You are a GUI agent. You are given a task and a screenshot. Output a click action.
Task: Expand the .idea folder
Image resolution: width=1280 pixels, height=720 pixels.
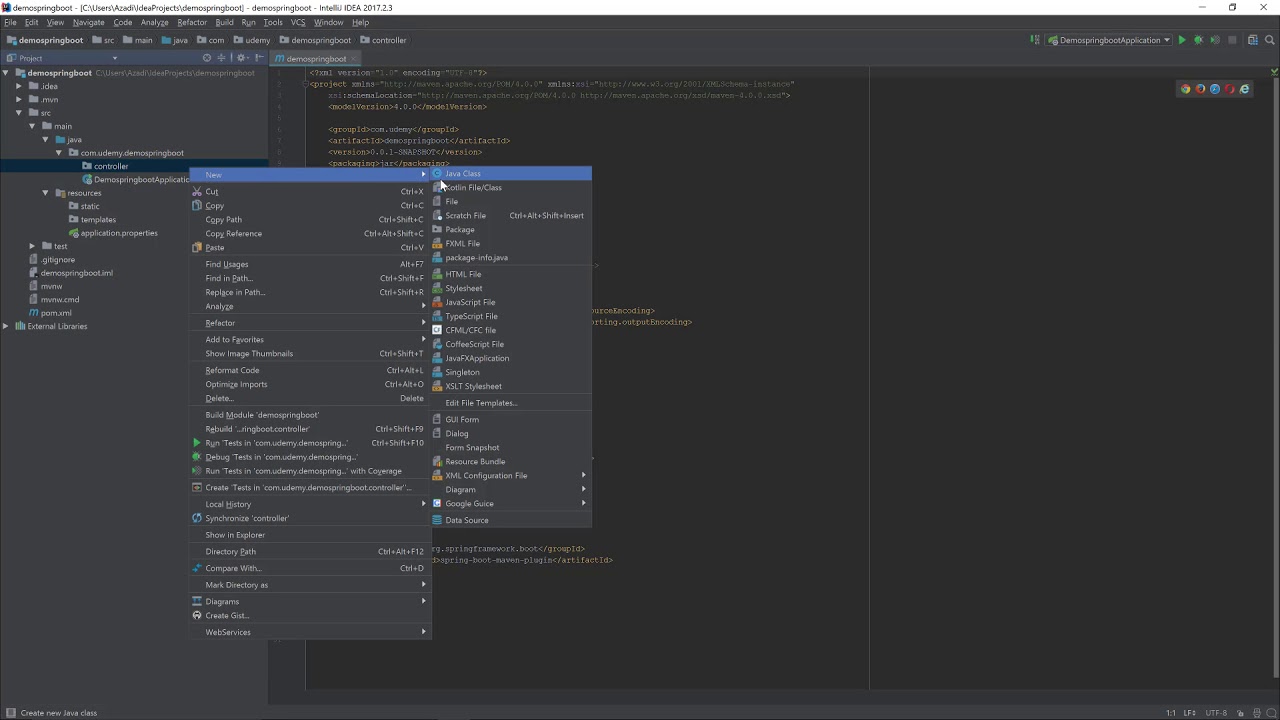18,86
